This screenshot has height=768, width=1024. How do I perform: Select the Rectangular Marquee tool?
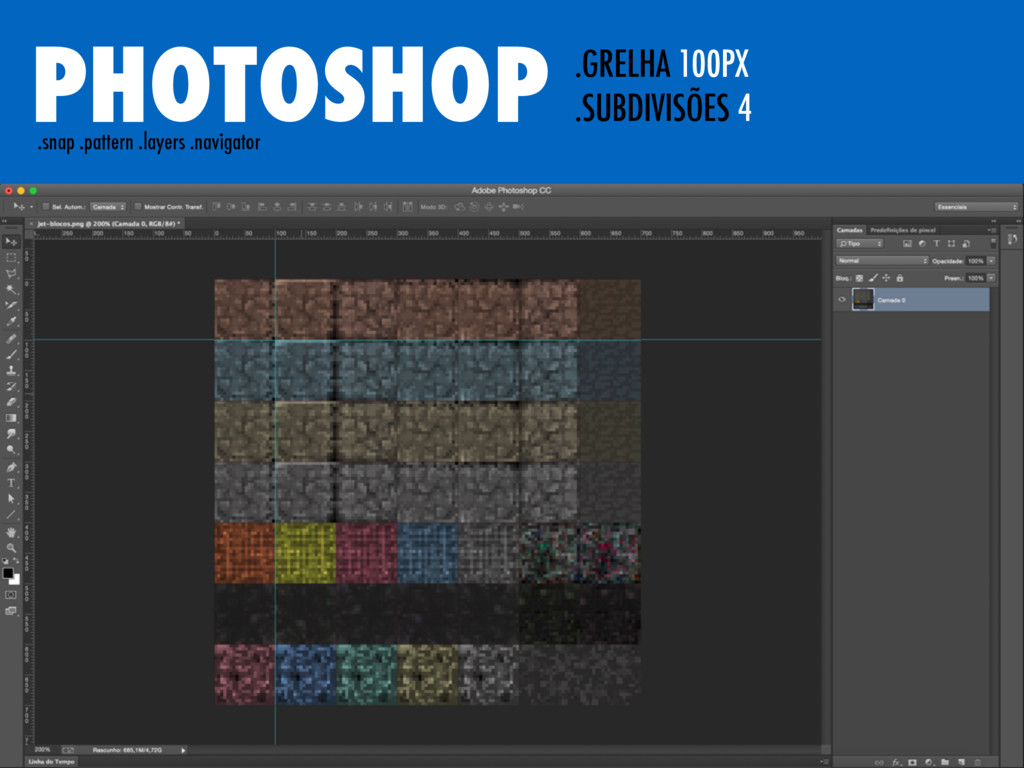click(11, 258)
